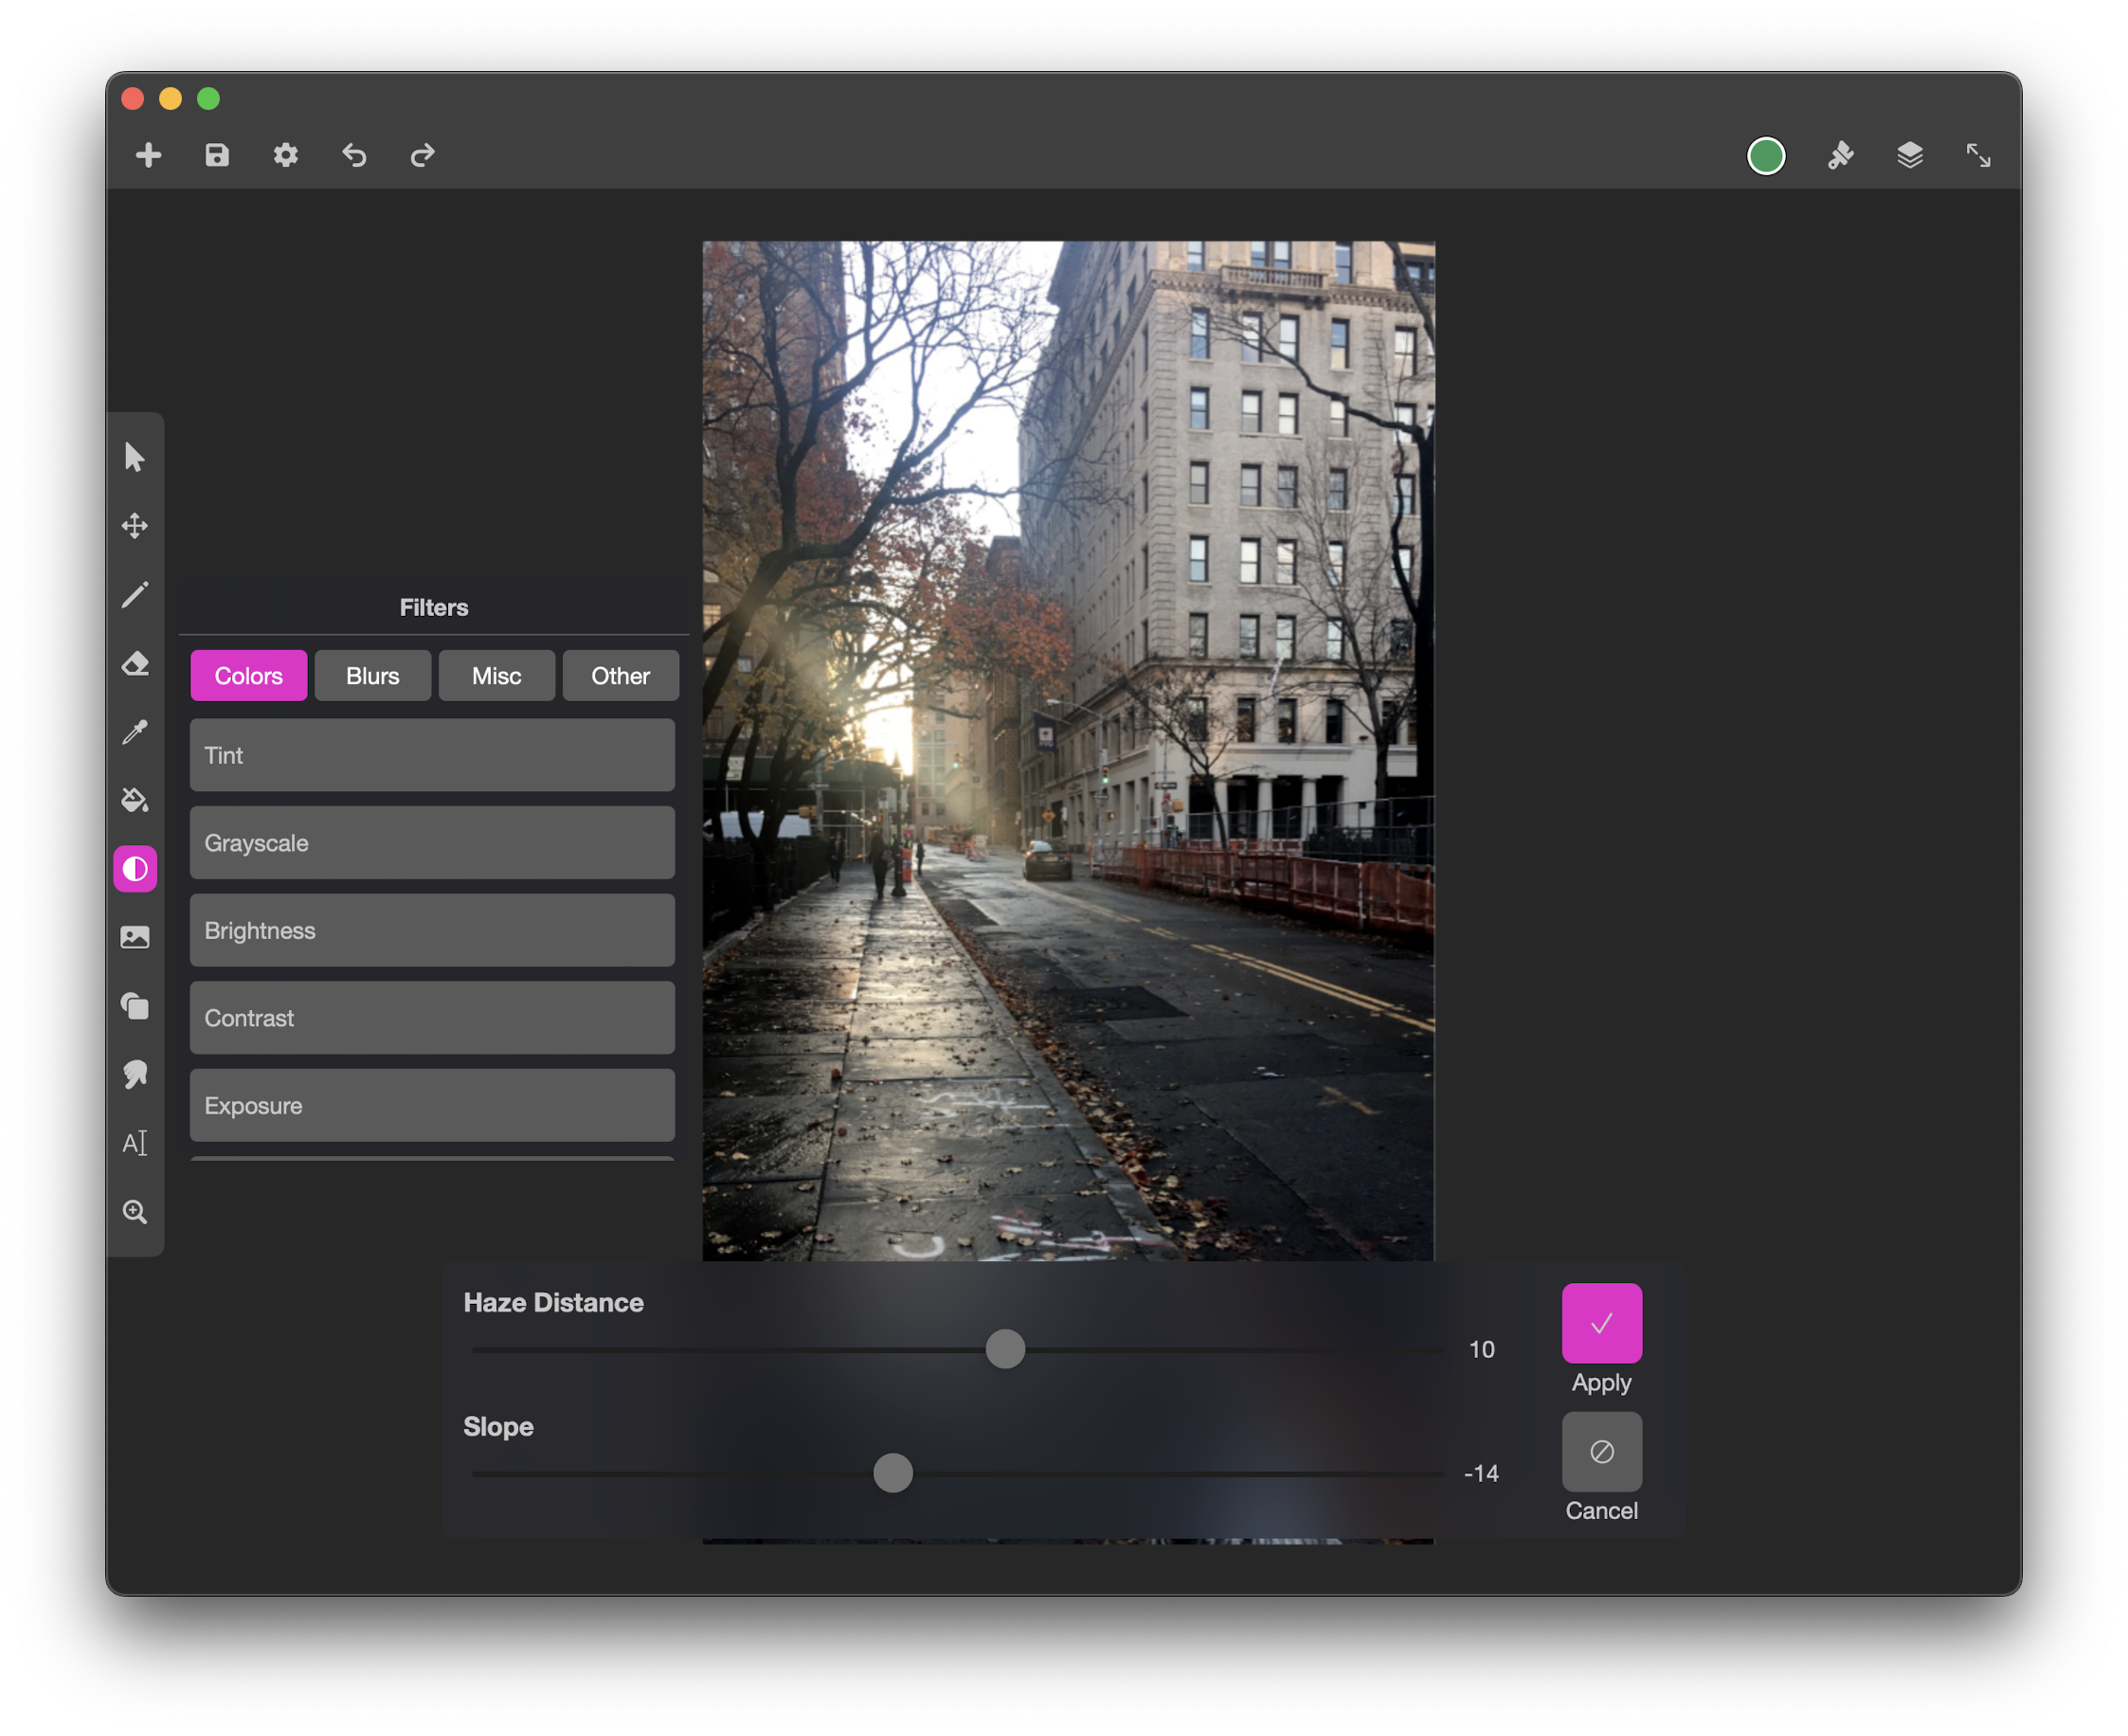Select the Move tool
The height and width of the screenshot is (1736, 2128).
click(134, 526)
